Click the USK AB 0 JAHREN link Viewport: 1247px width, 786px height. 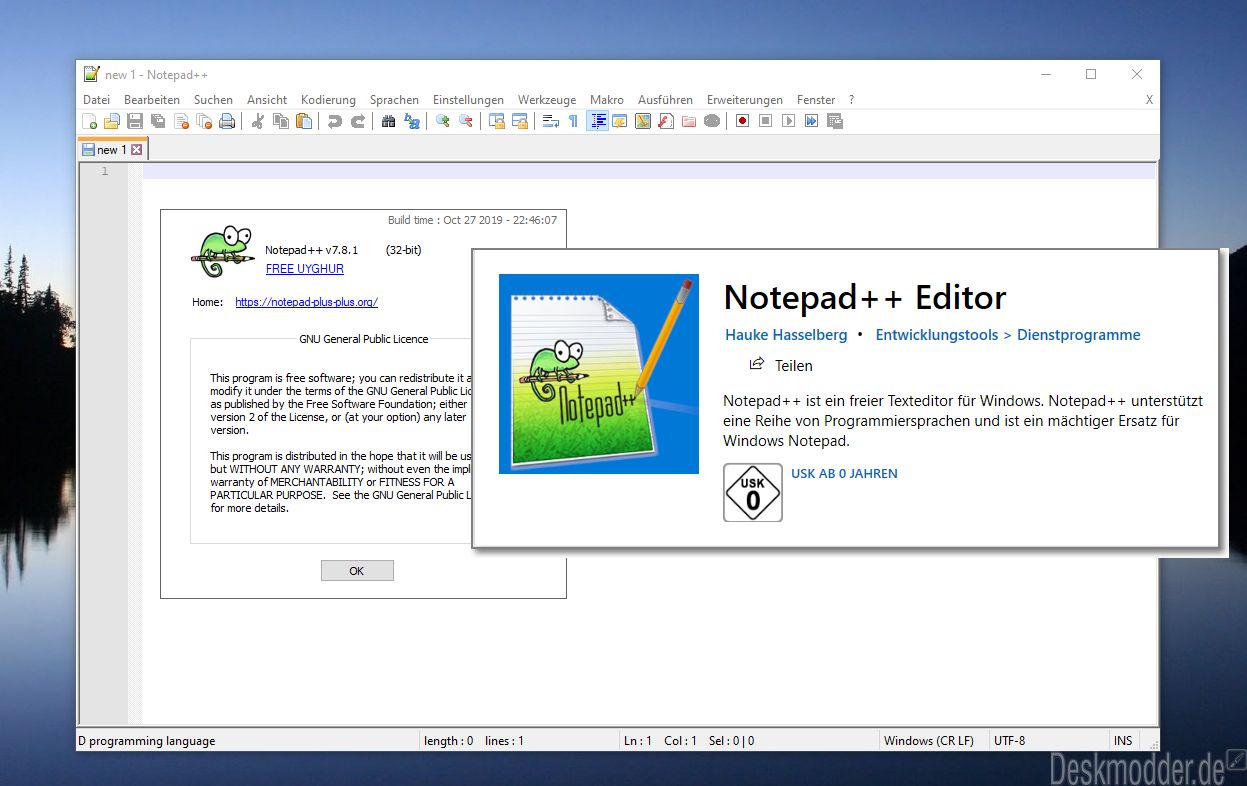(x=844, y=474)
